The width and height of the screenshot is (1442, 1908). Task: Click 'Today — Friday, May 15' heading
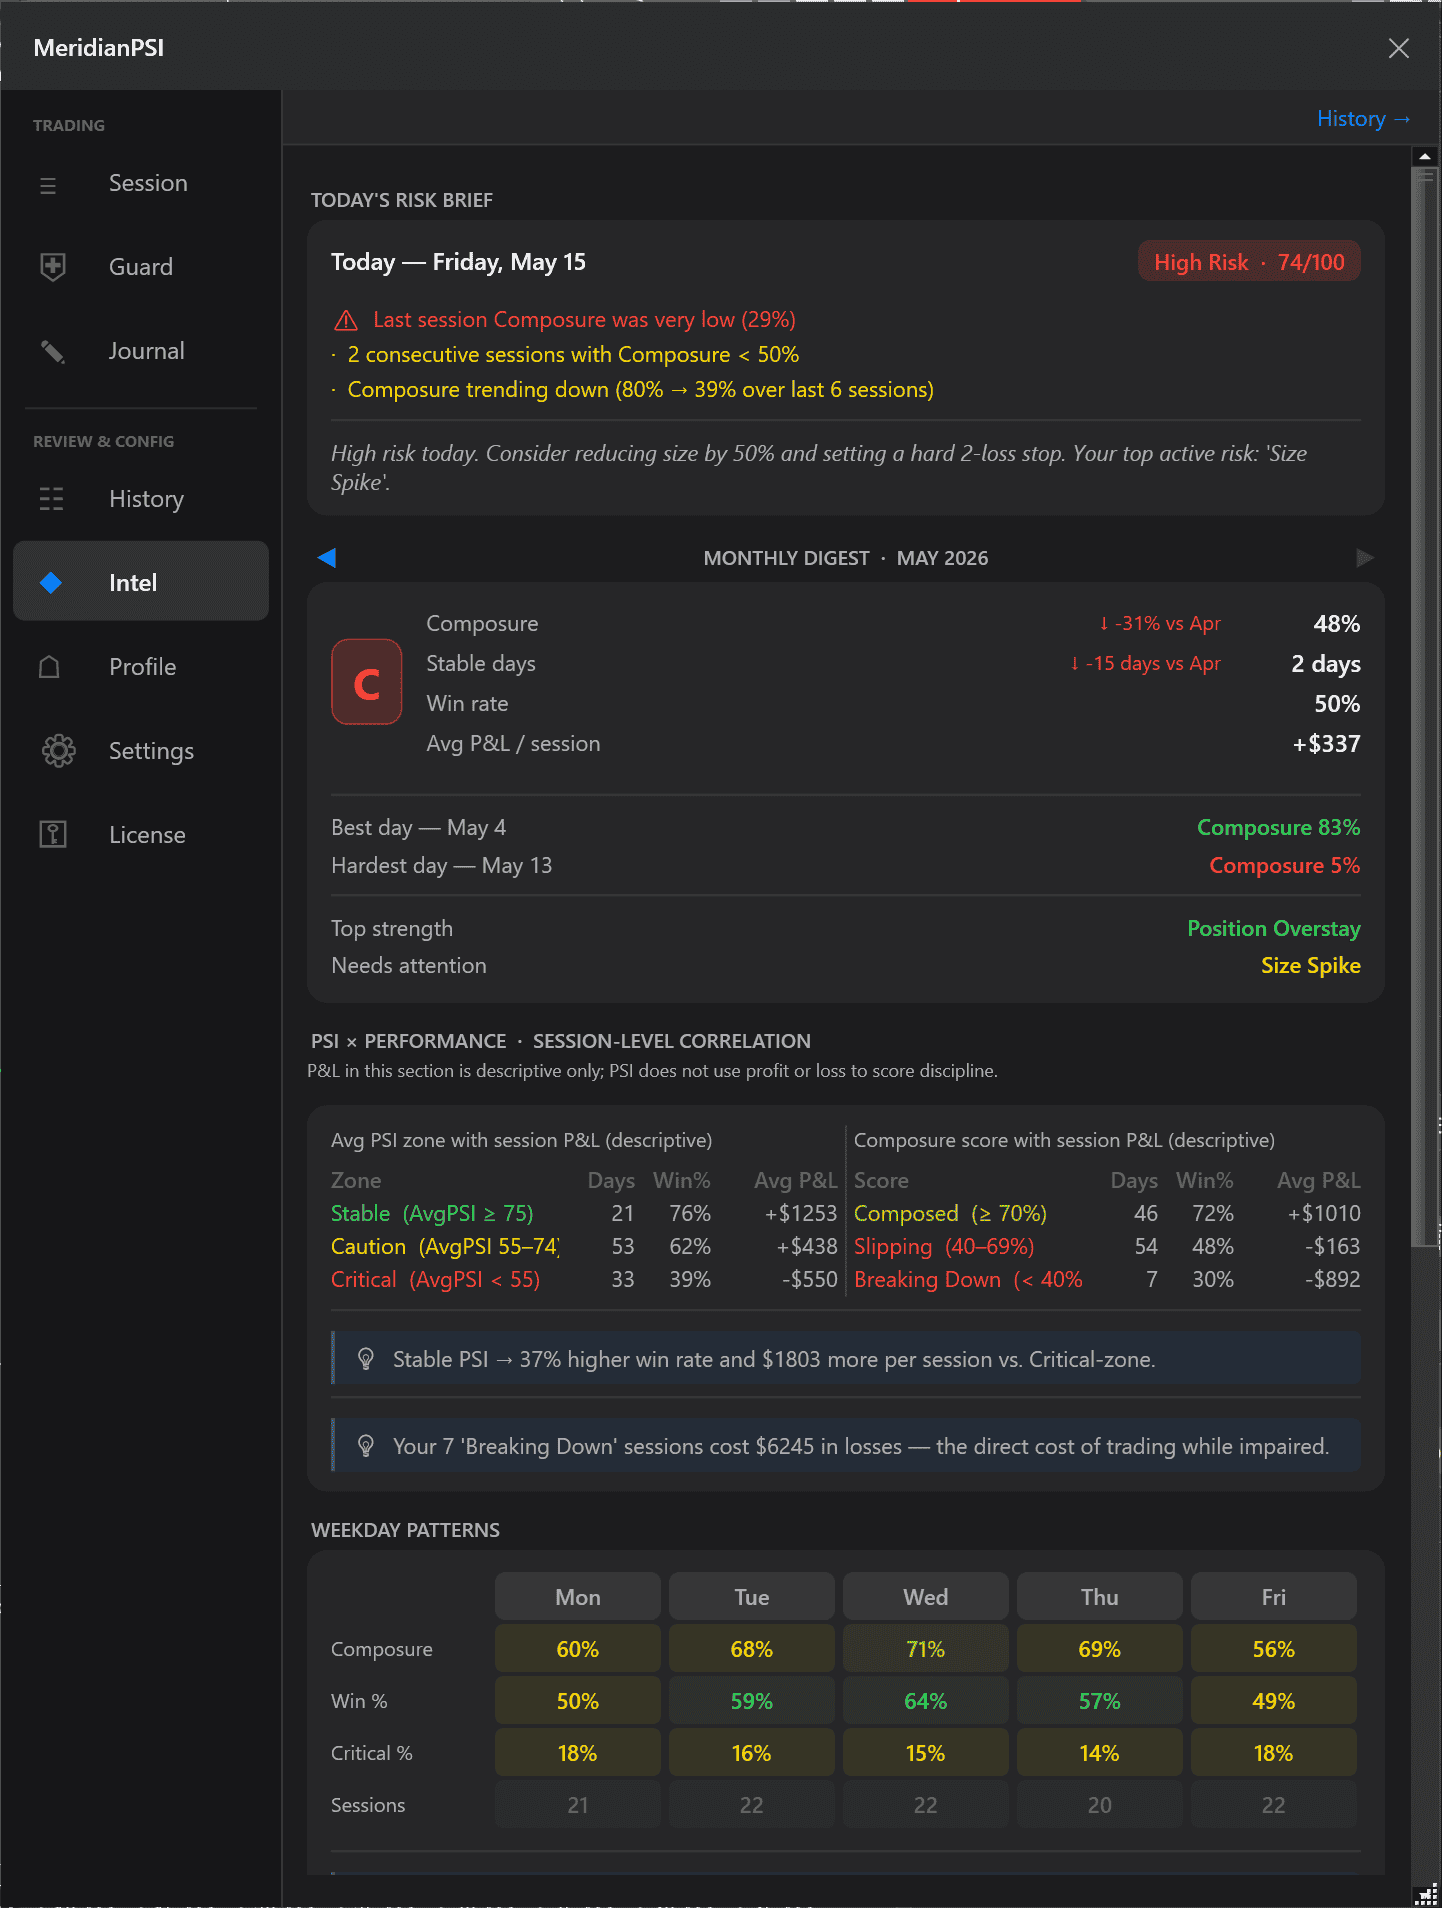(458, 262)
